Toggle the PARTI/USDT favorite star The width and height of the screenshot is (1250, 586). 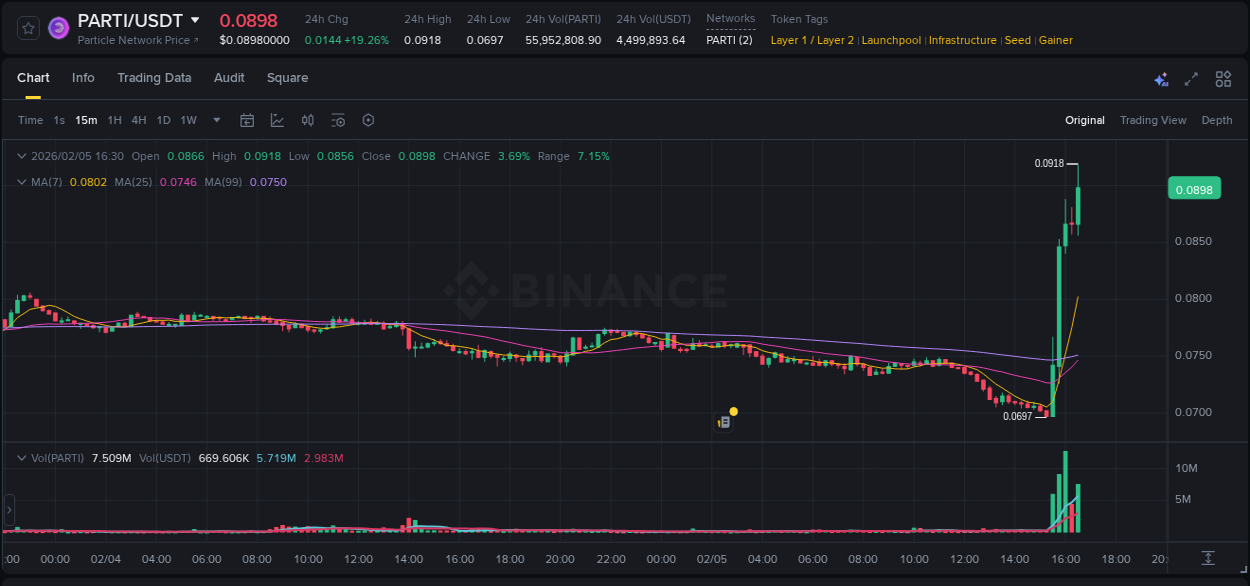[28, 27]
